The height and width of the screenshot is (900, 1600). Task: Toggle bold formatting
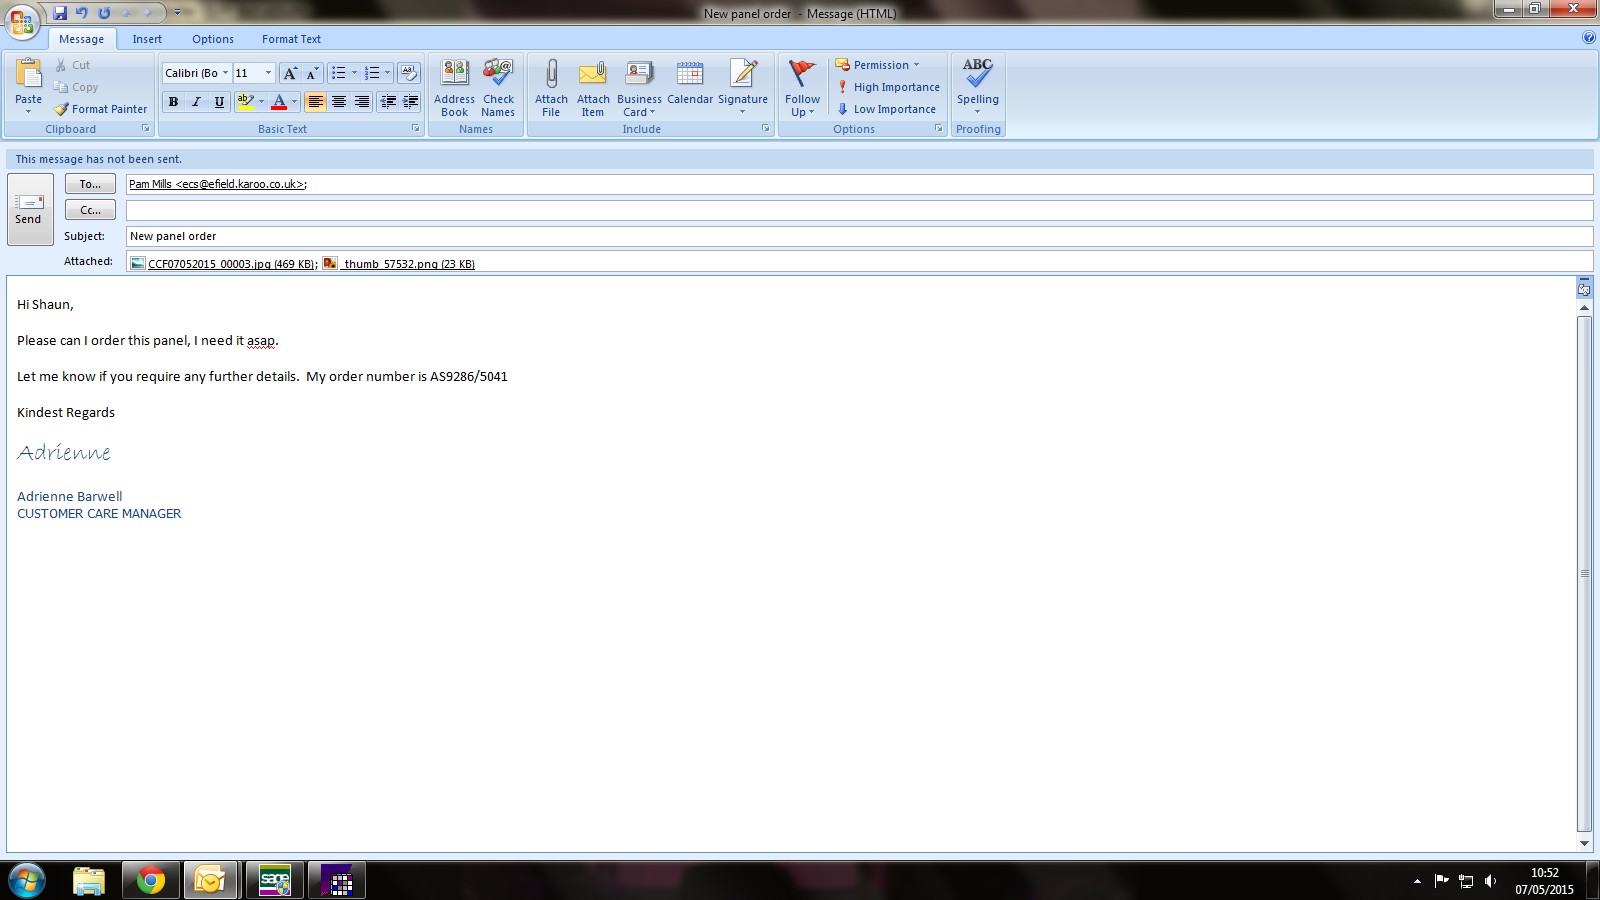173,102
